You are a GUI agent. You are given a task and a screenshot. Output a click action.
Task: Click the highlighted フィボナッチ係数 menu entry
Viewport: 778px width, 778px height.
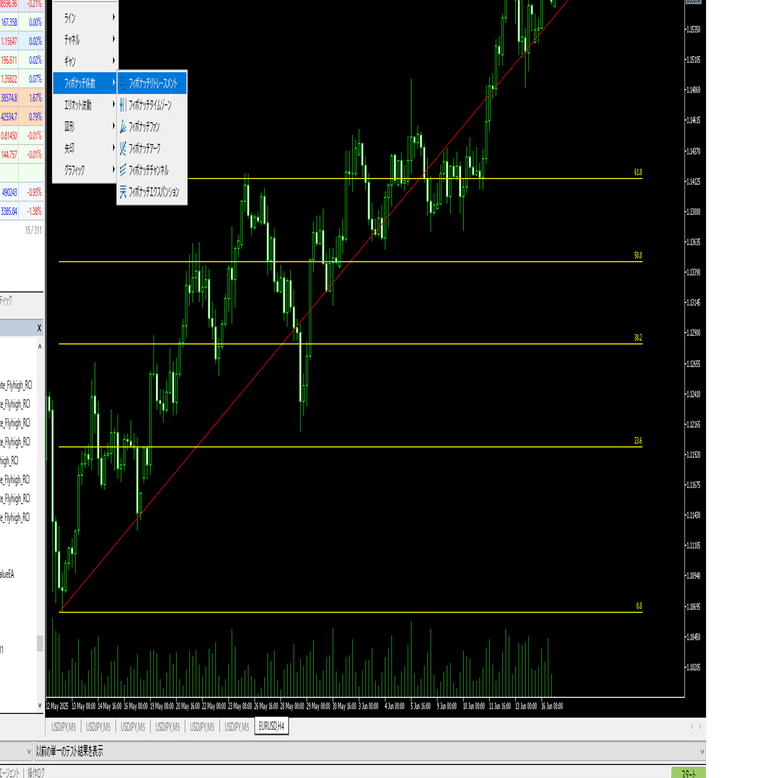pos(85,83)
